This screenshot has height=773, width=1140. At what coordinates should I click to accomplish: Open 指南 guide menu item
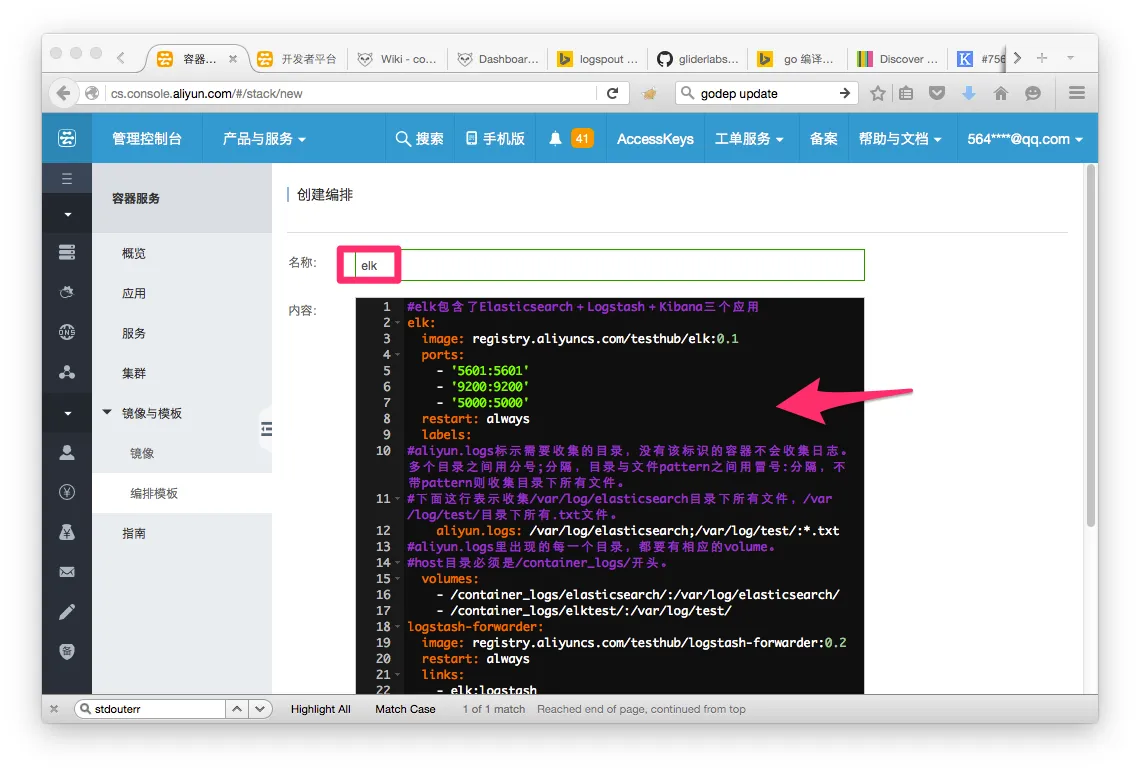point(134,533)
